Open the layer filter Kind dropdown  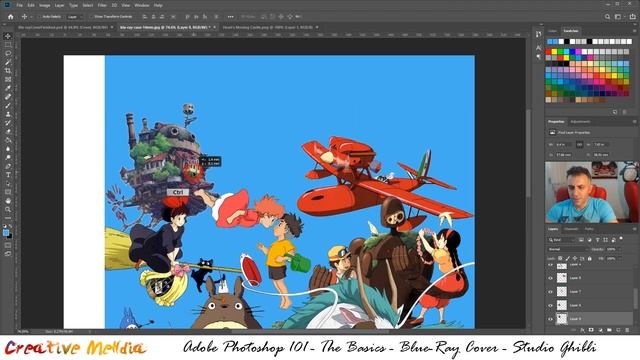coord(561,240)
